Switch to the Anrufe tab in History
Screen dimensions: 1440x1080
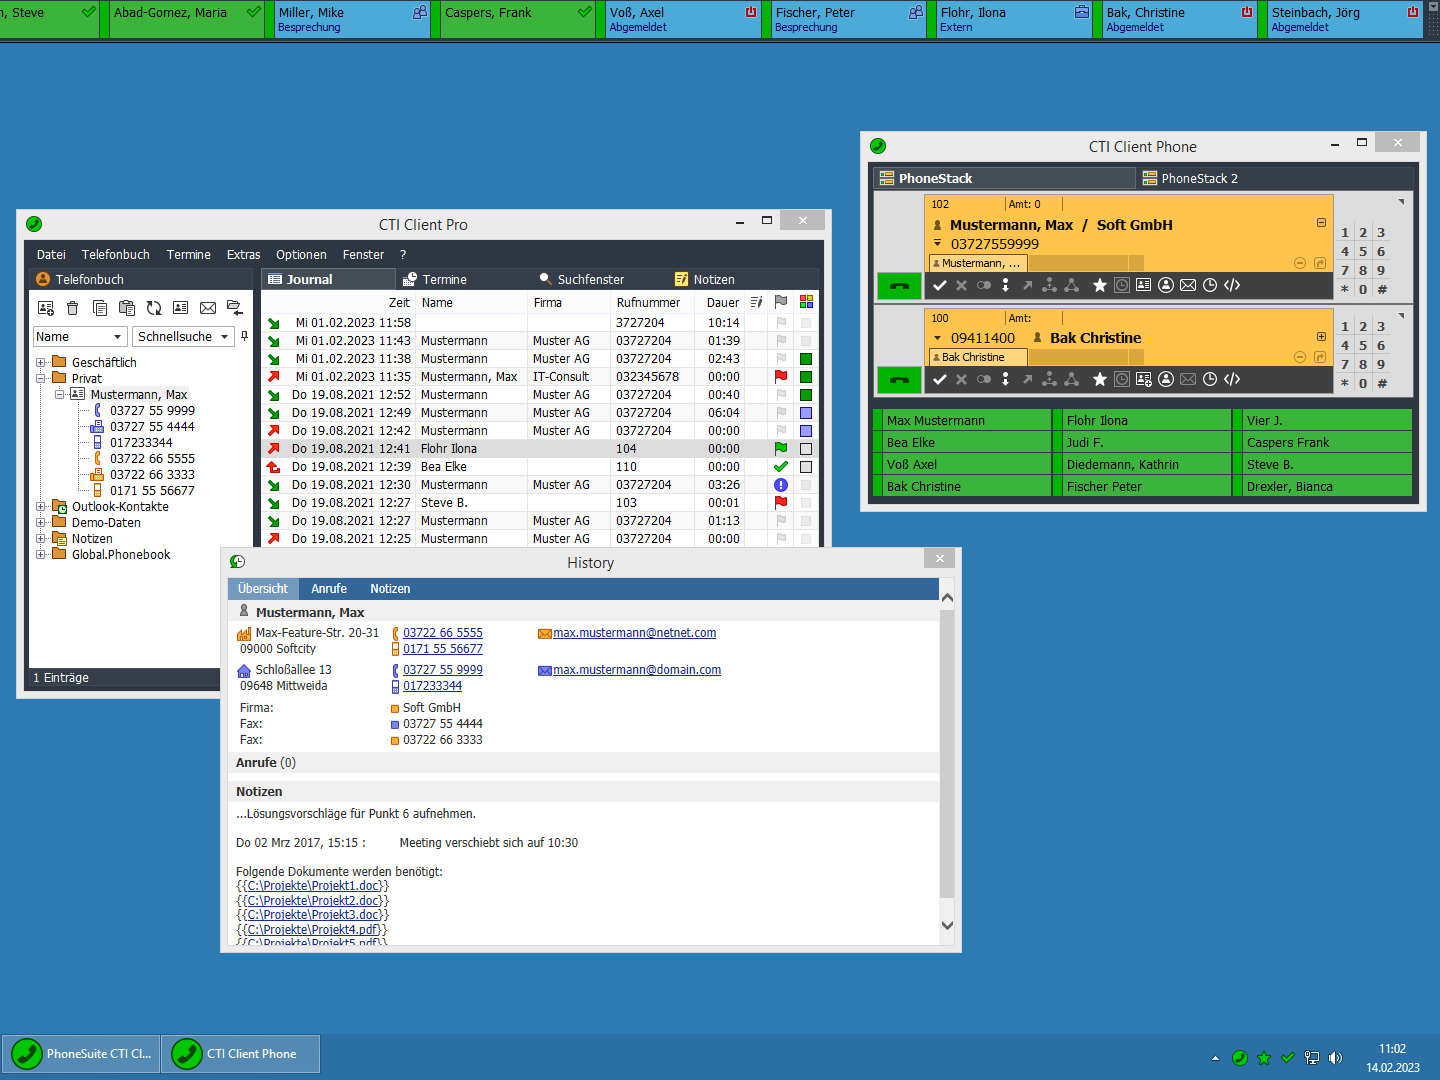pyautogui.click(x=328, y=589)
